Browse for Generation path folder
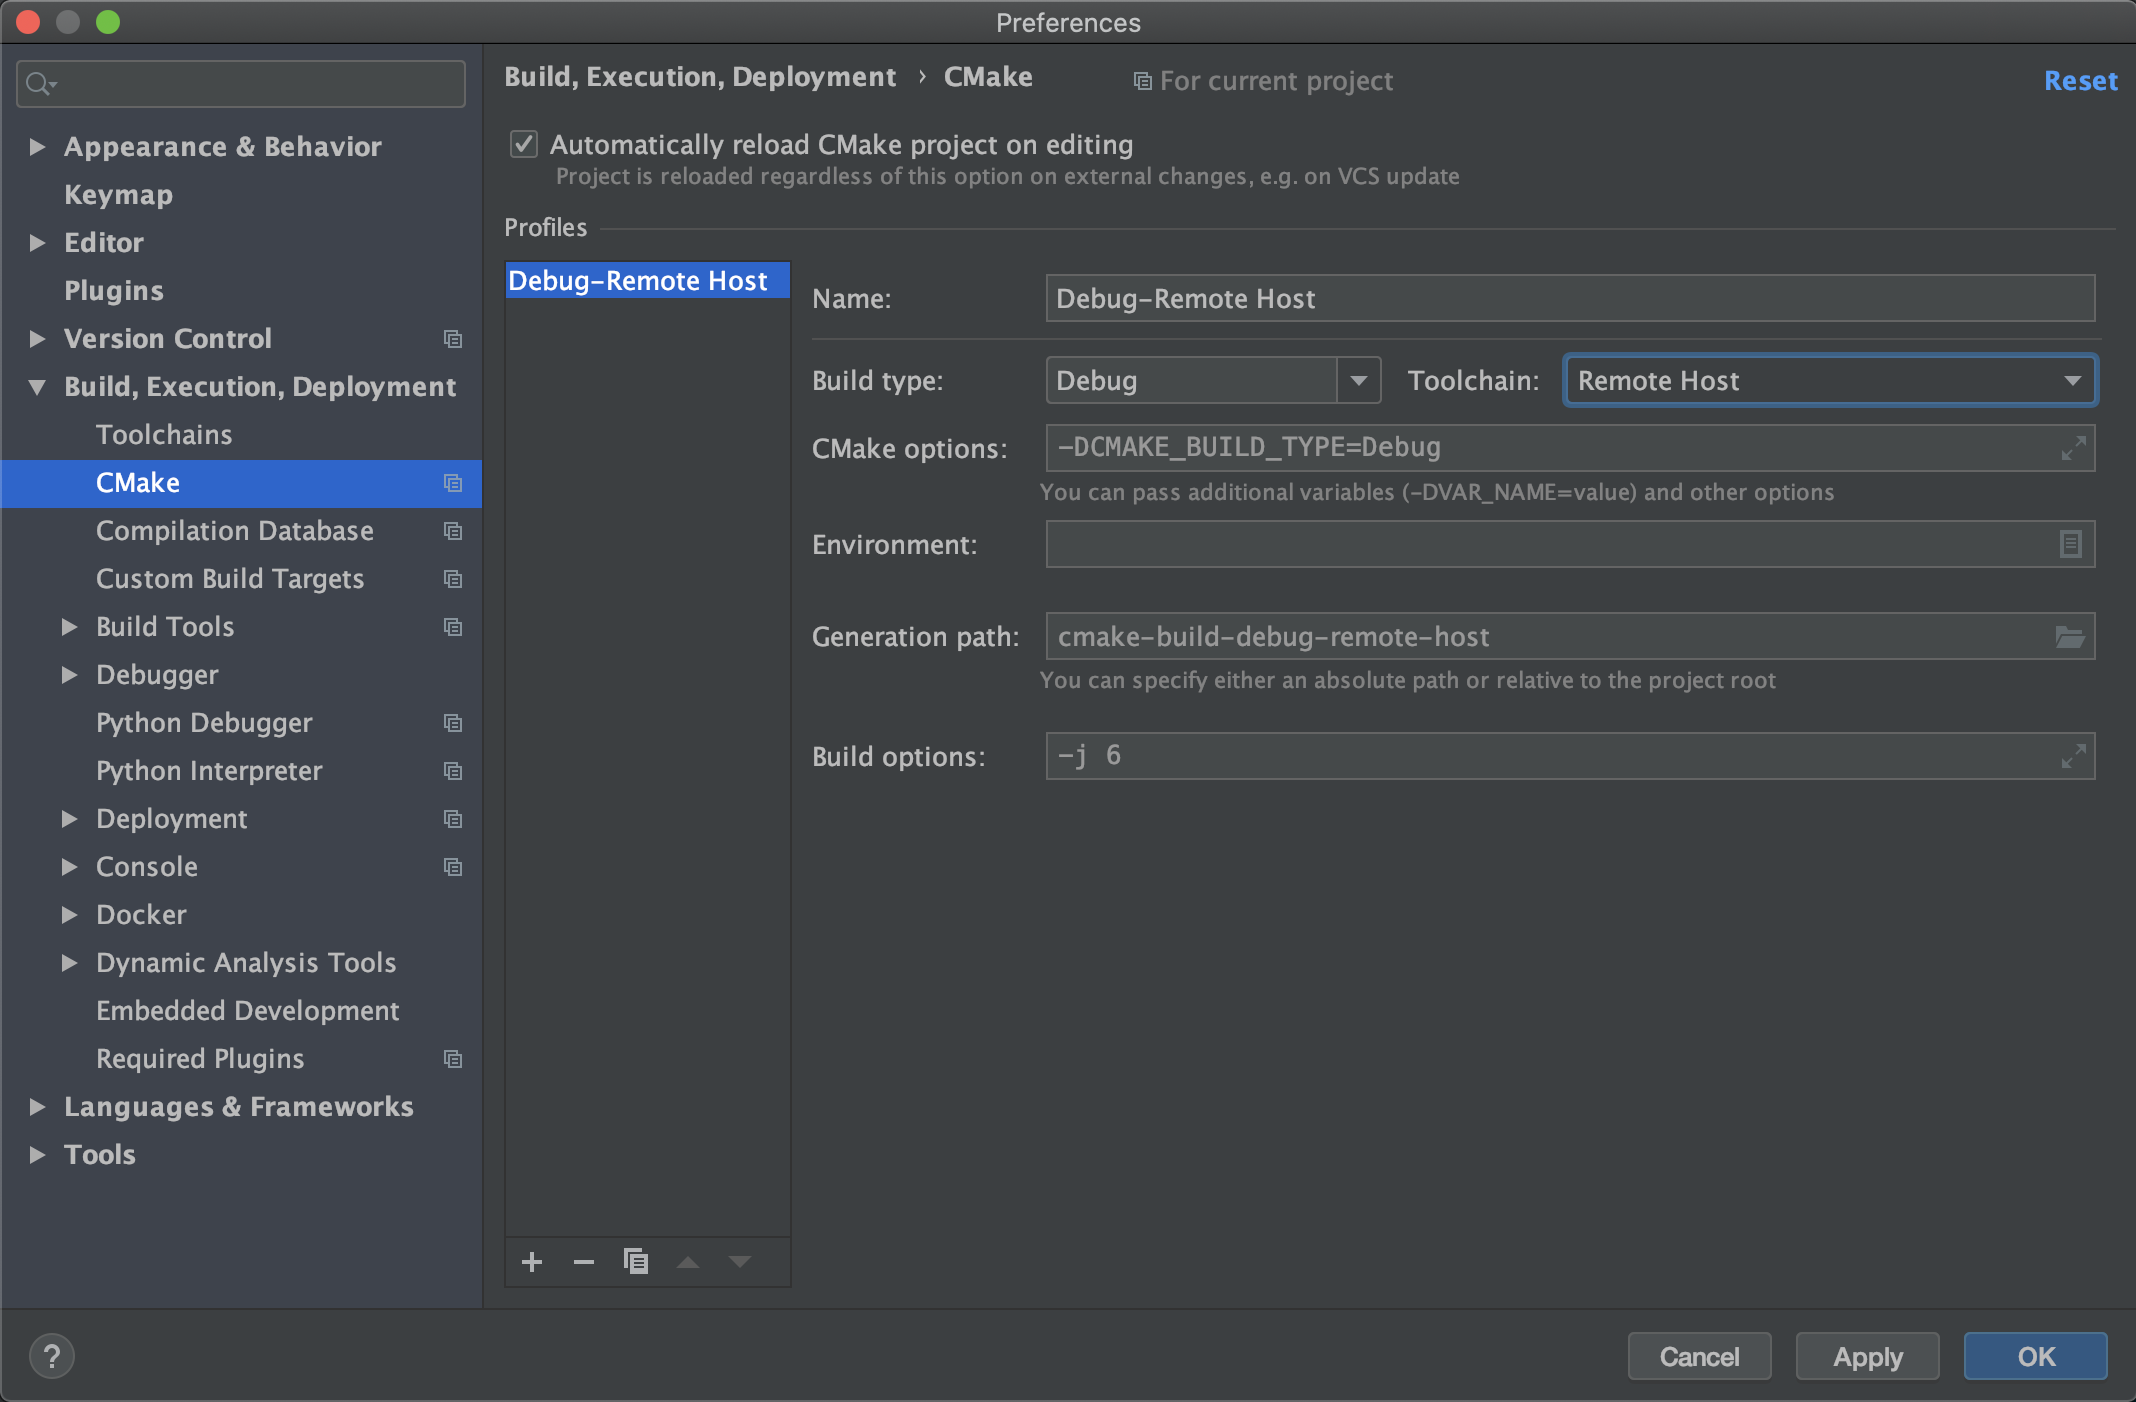Viewport: 2136px width, 1402px height. click(2069, 637)
